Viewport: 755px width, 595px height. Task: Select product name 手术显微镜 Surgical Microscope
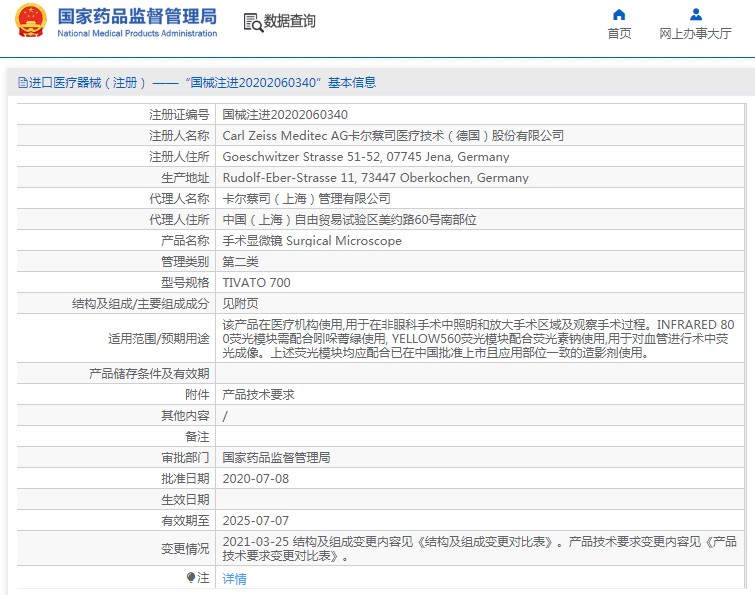click(x=312, y=241)
